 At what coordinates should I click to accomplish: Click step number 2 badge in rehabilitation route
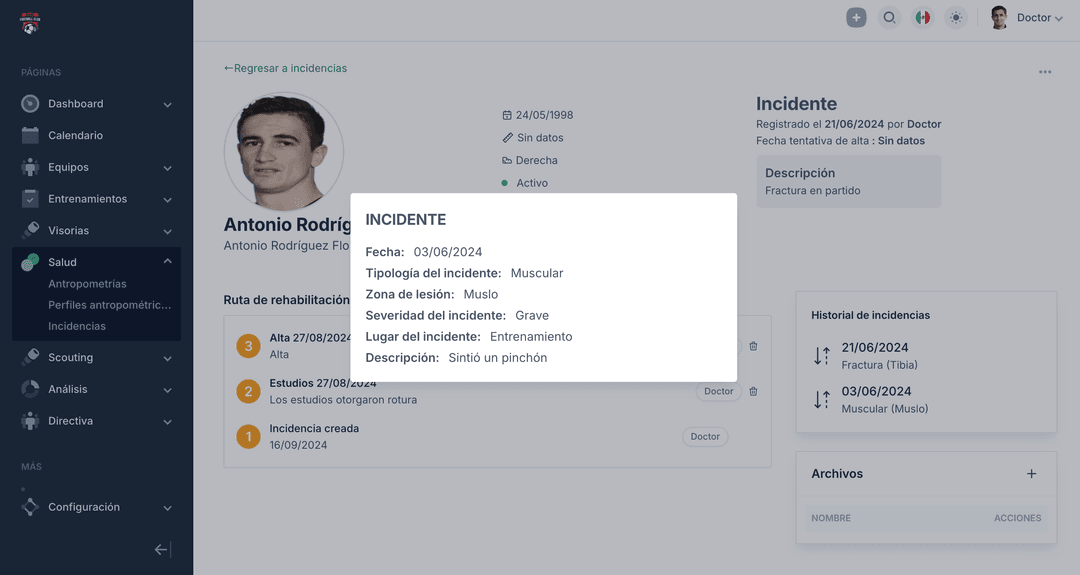pos(249,391)
